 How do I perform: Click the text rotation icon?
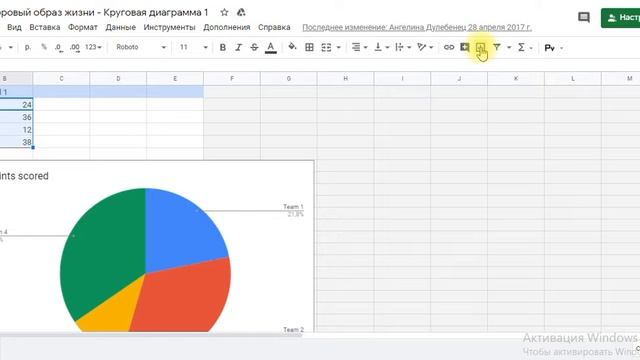tap(421, 47)
